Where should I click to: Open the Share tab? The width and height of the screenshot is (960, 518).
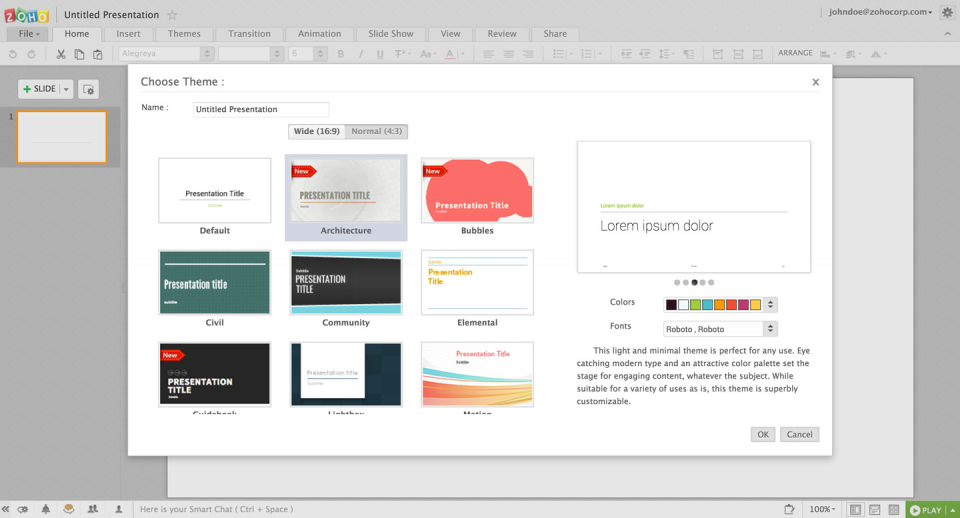pos(555,34)
